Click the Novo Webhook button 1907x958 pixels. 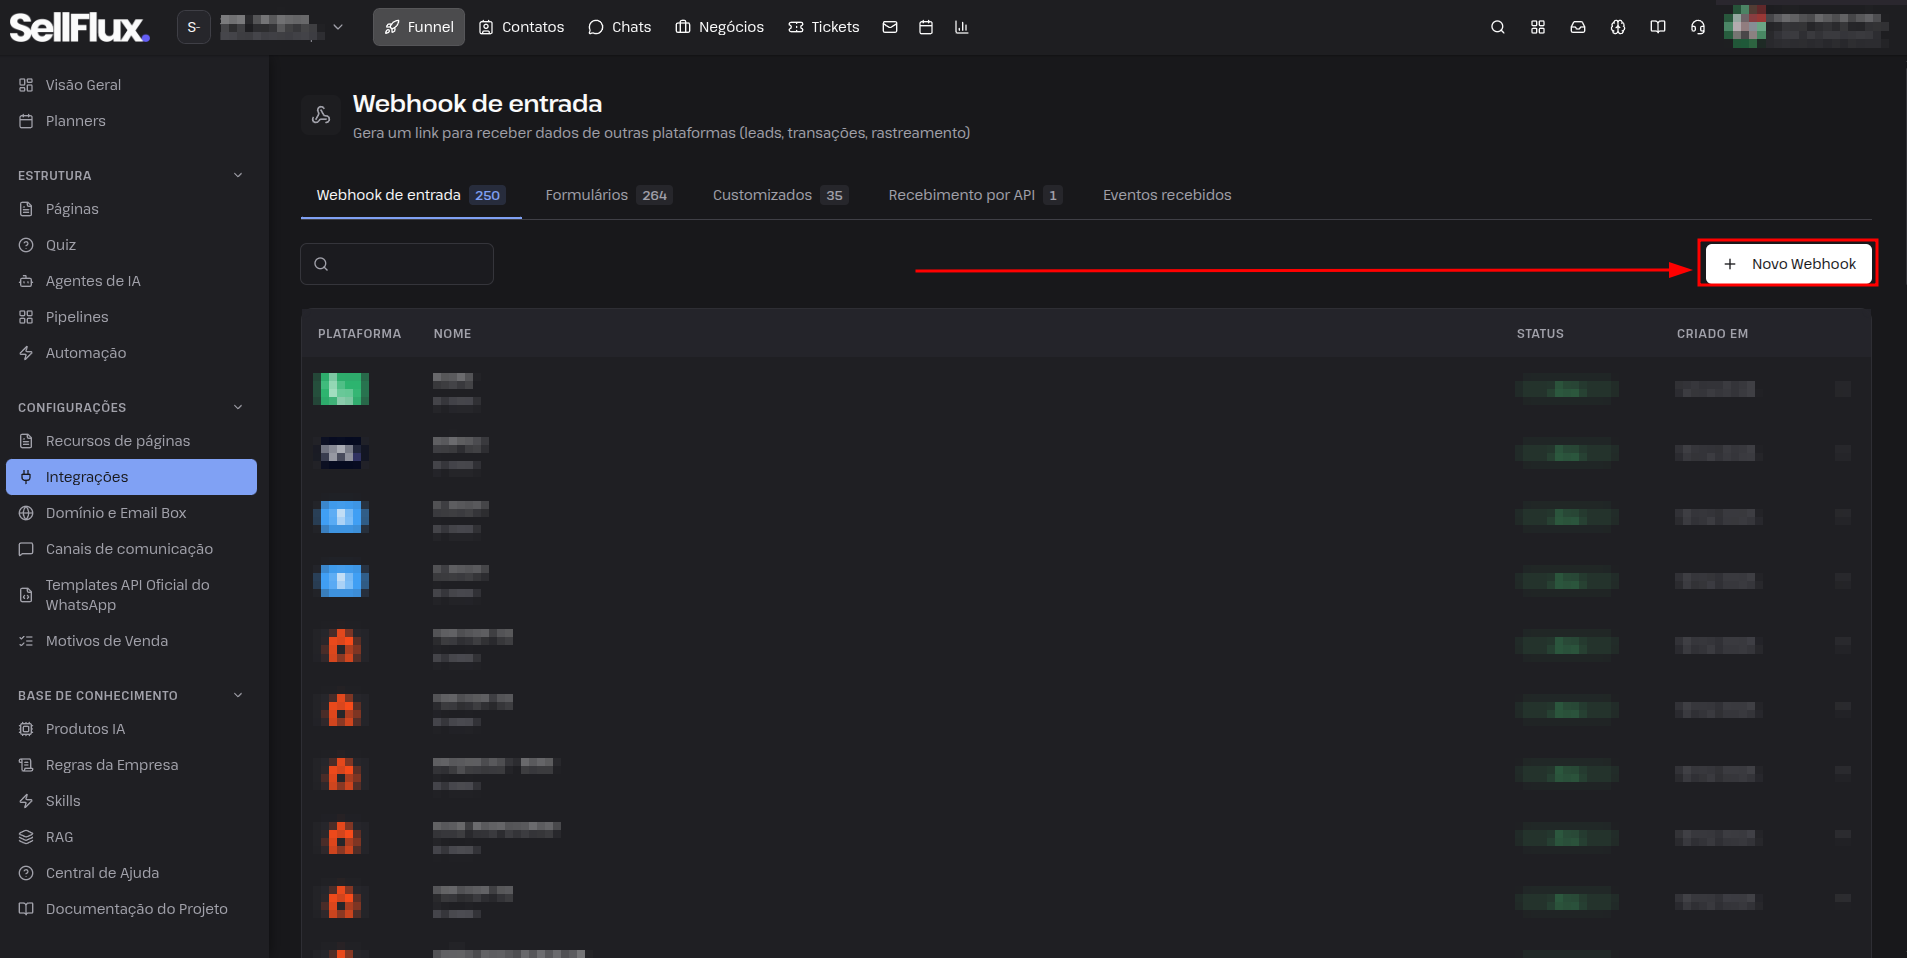[1788, 264]
